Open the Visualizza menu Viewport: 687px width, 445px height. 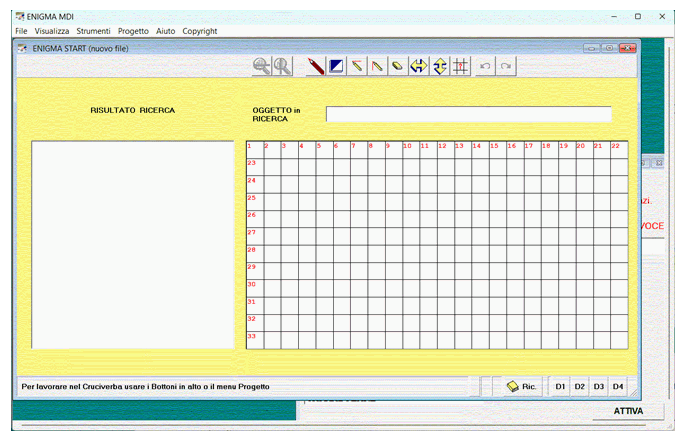(x=51, y=31)
